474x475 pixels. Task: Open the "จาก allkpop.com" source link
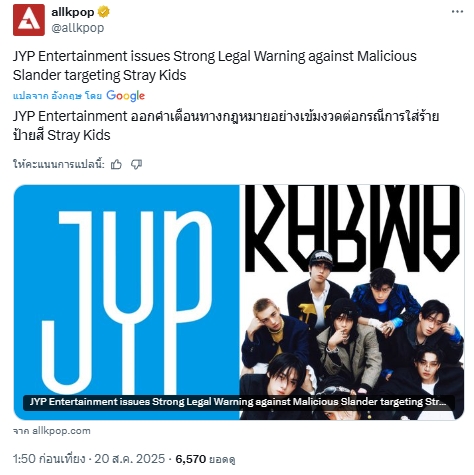pyautogui.click(x=52, y=431)
